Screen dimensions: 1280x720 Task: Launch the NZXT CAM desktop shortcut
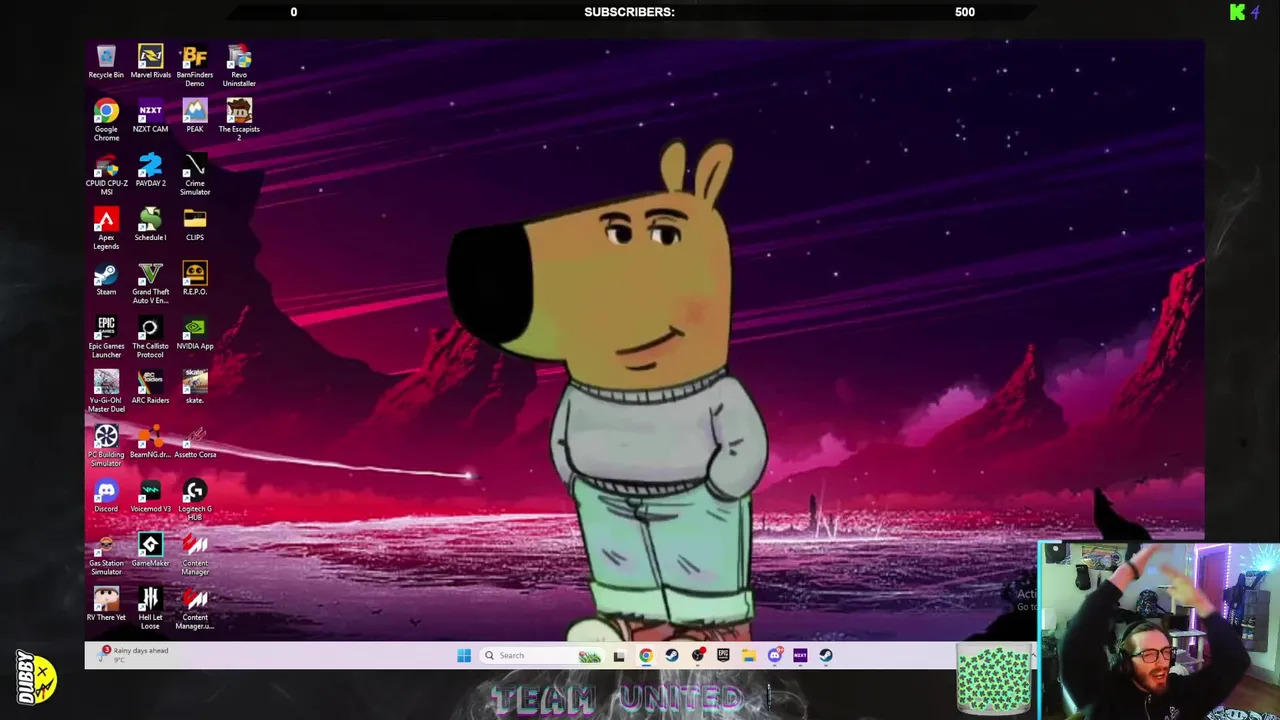(150, 116)
